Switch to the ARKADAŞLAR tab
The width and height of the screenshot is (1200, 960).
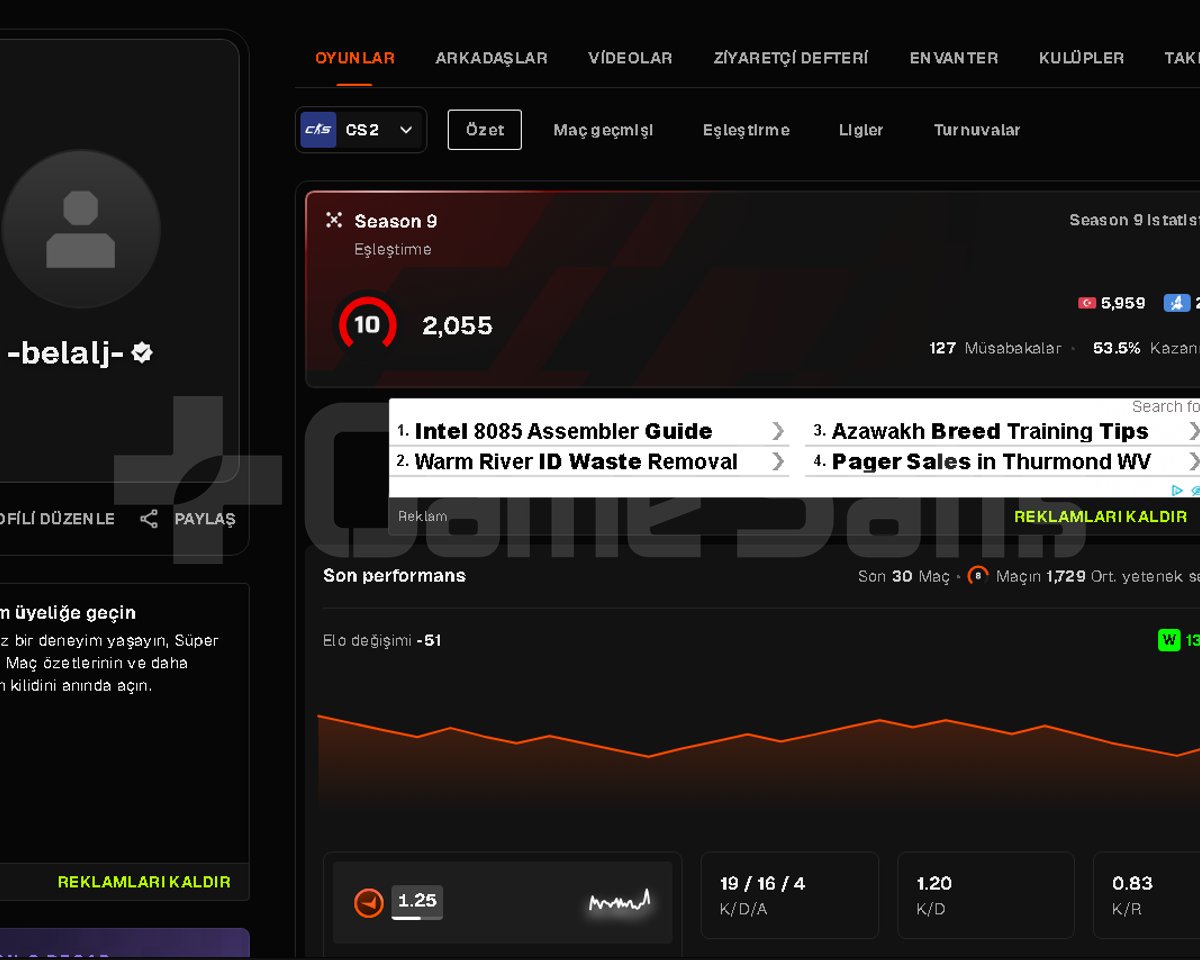pos(491,58)
